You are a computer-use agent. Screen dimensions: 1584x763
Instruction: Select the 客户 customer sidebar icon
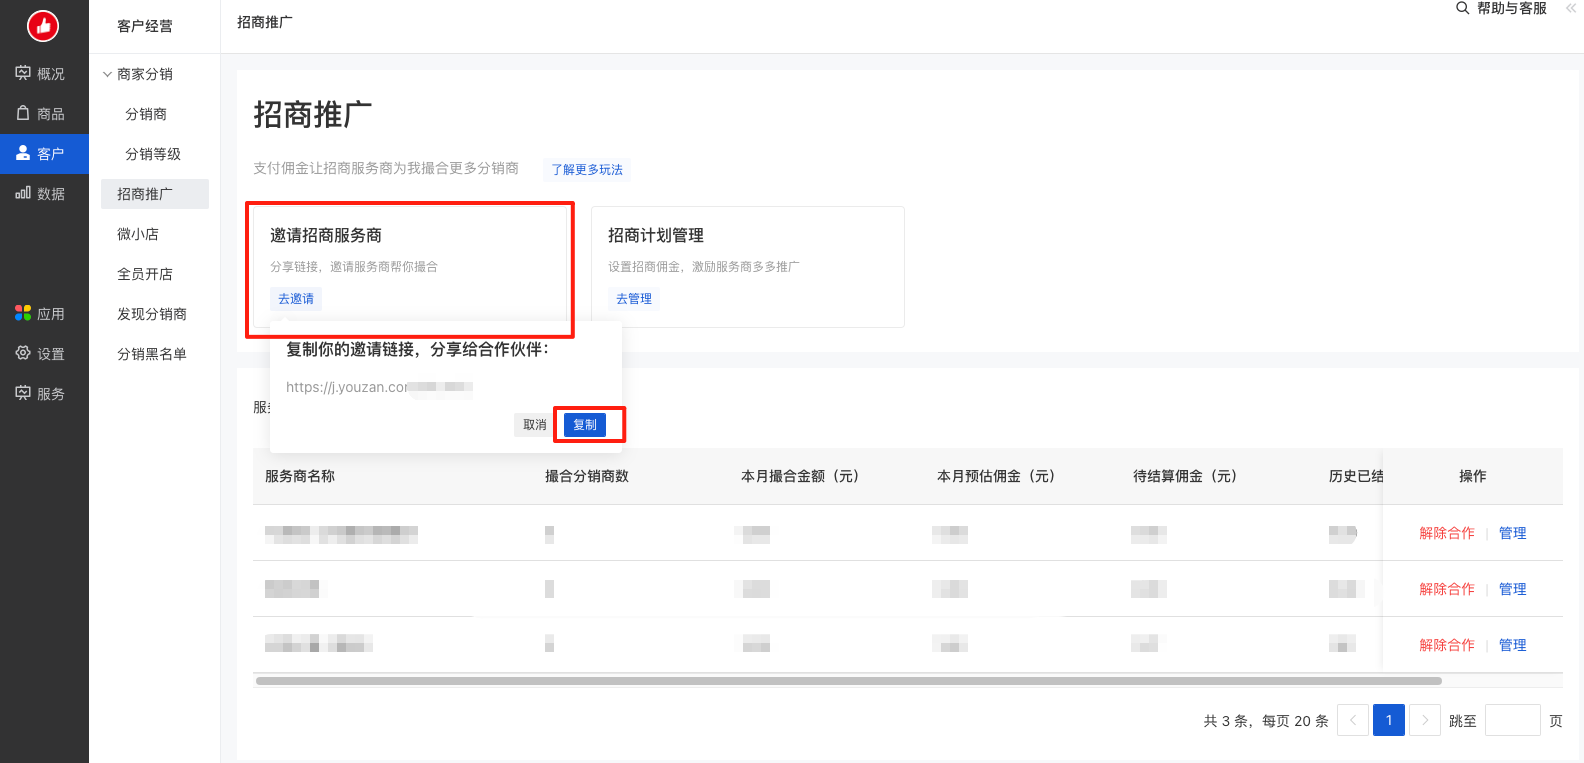pos(23,153)
